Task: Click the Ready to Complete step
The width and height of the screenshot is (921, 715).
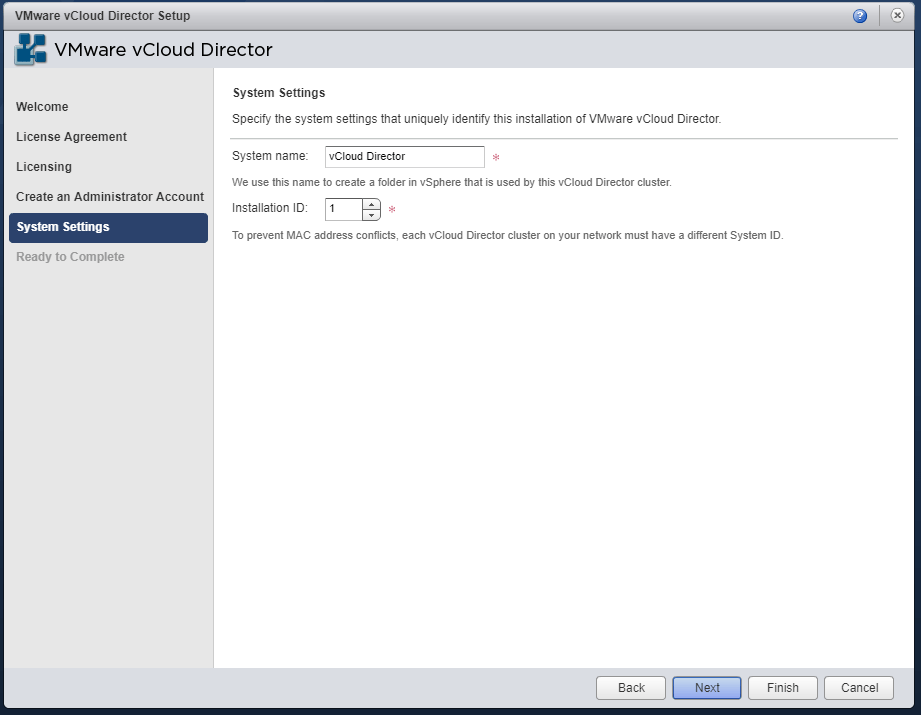Action: 70,257
